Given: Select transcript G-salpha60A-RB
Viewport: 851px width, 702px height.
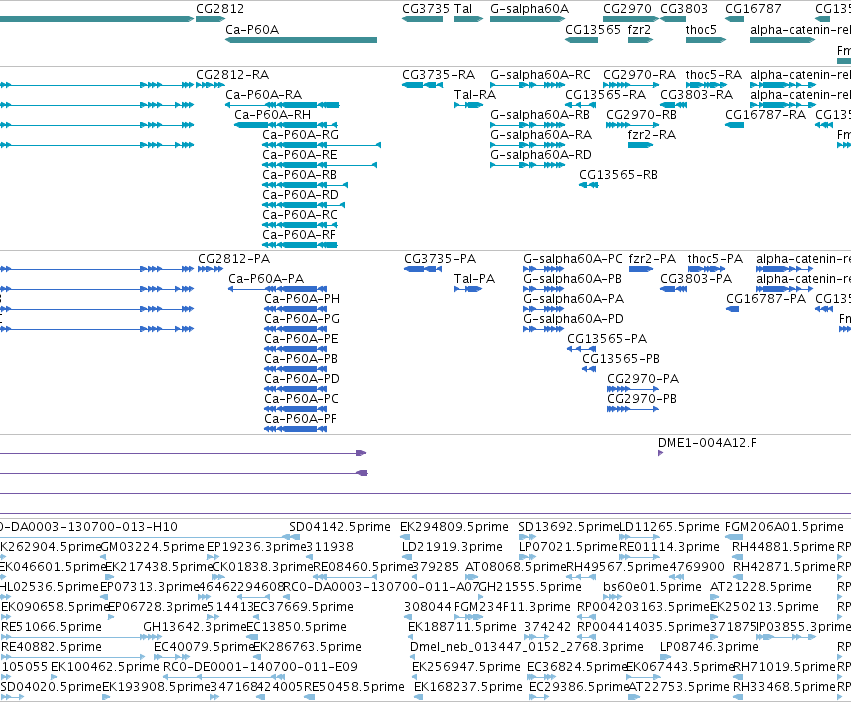Looking at the screenshot, I should (528, 125).
